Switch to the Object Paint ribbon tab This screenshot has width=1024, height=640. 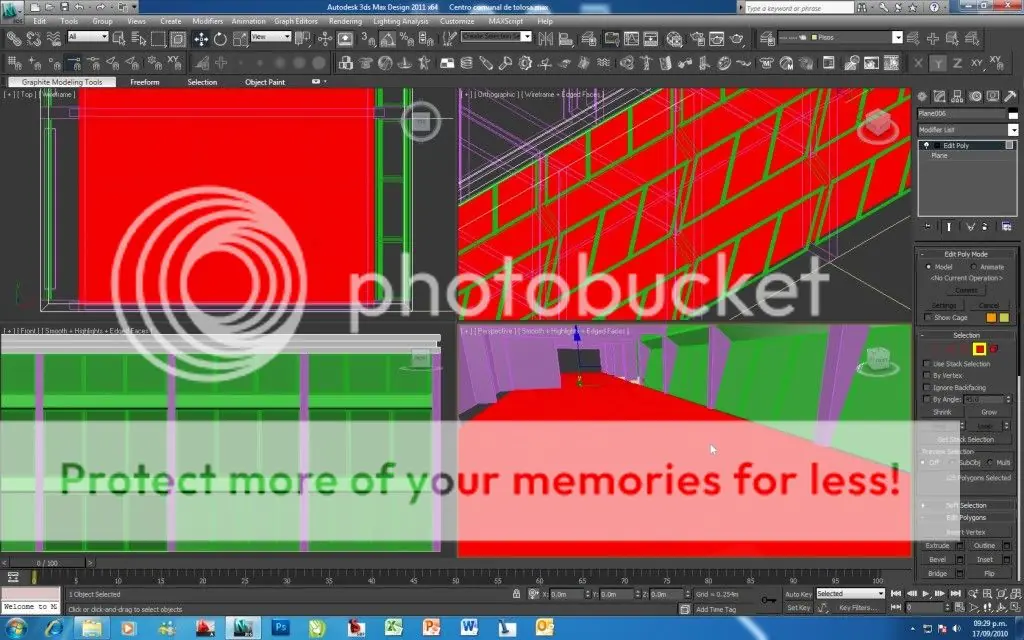point(265,82)
